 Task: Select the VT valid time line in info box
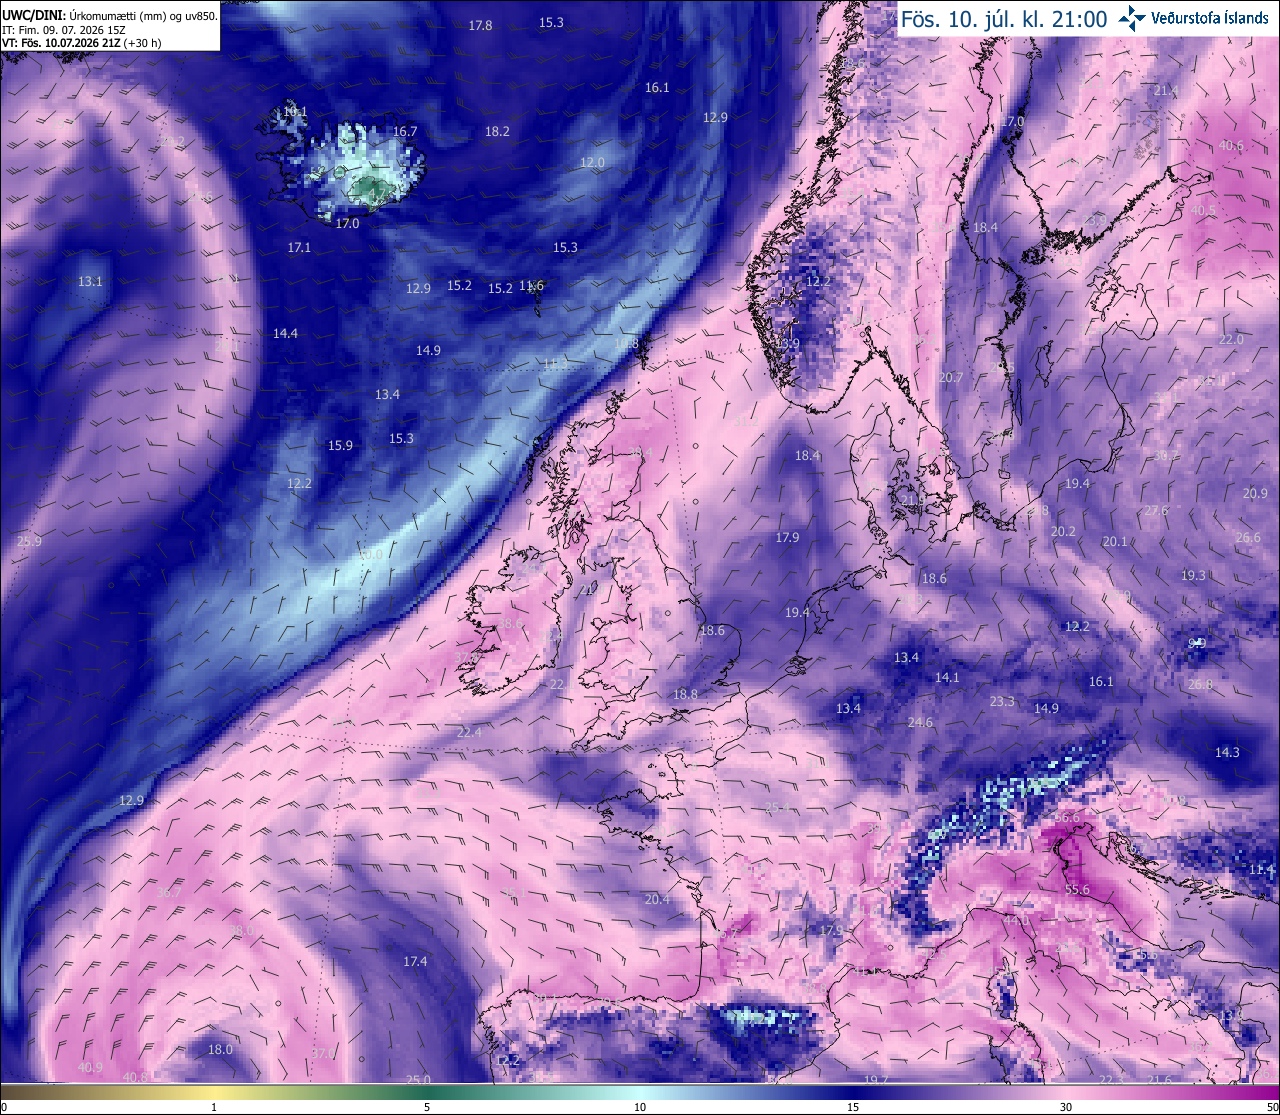(x=81, y=43)
